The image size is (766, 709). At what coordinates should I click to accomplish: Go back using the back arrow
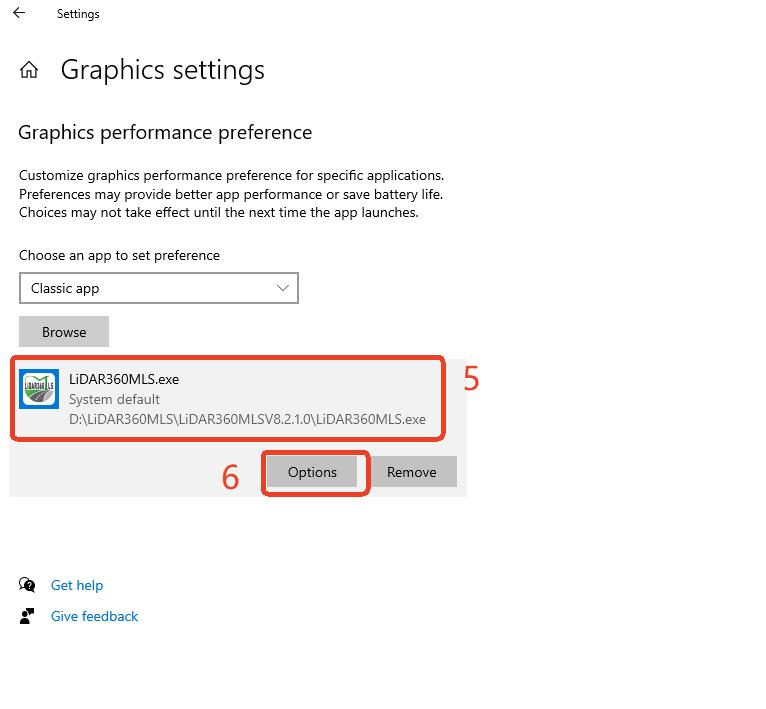[19, 13]
